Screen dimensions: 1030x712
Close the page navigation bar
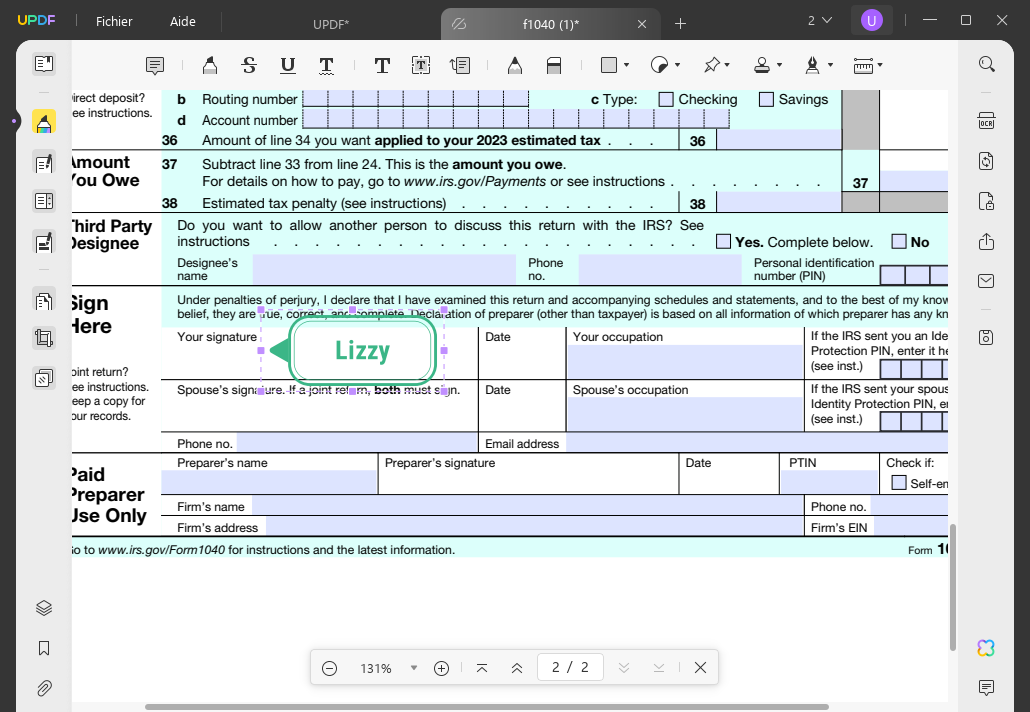coord(700,668)
